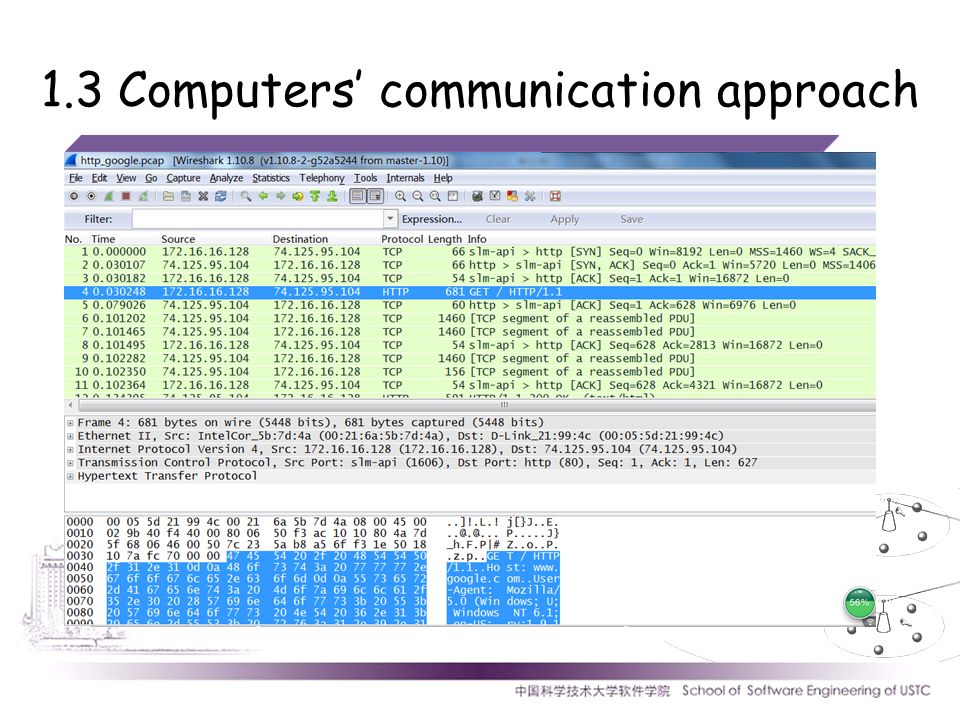The width and height of the screenshot is (960, 720).
Task: Open the Help menu
Action: click(x=443, y=178)
